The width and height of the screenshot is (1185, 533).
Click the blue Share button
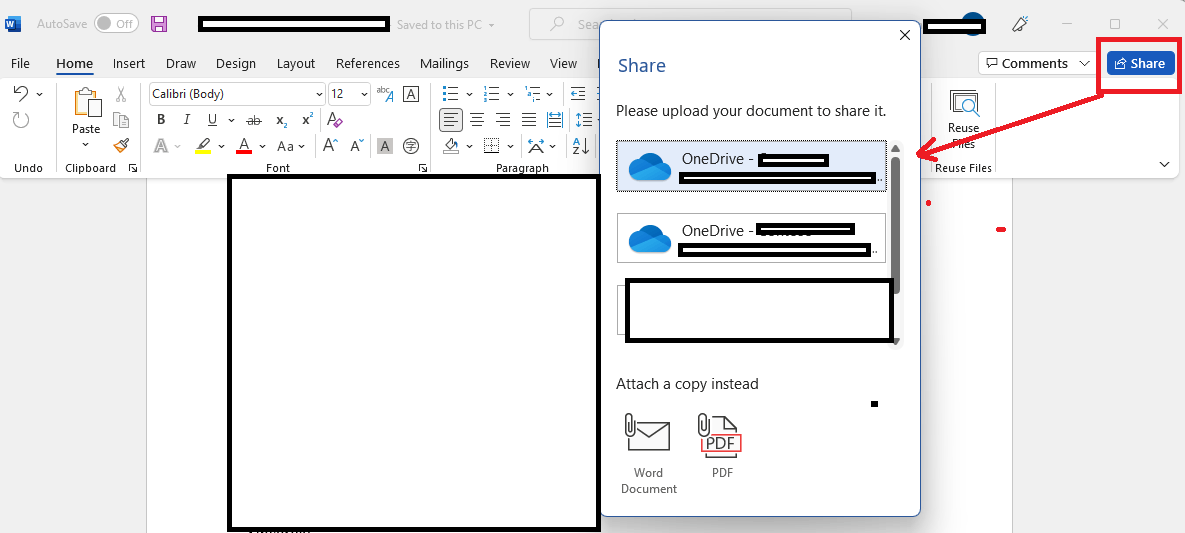point(1140,64)
